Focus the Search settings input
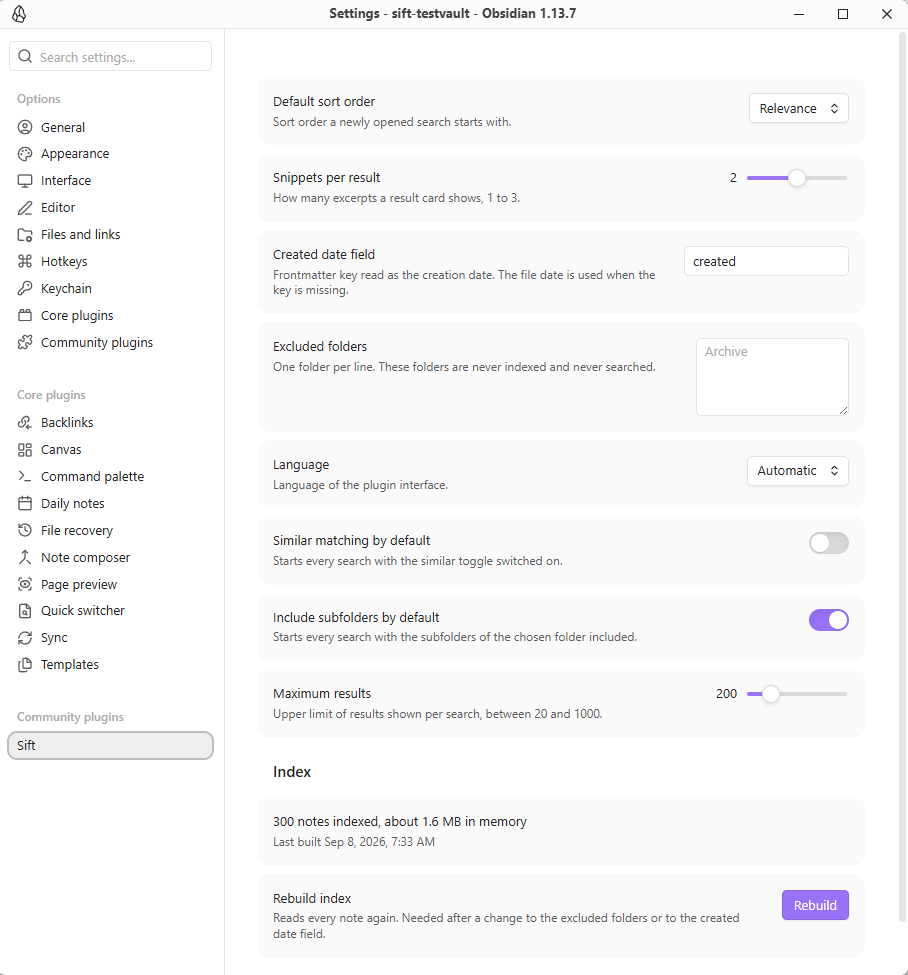This screenshot has height=975, width=908. pos(111,57)
